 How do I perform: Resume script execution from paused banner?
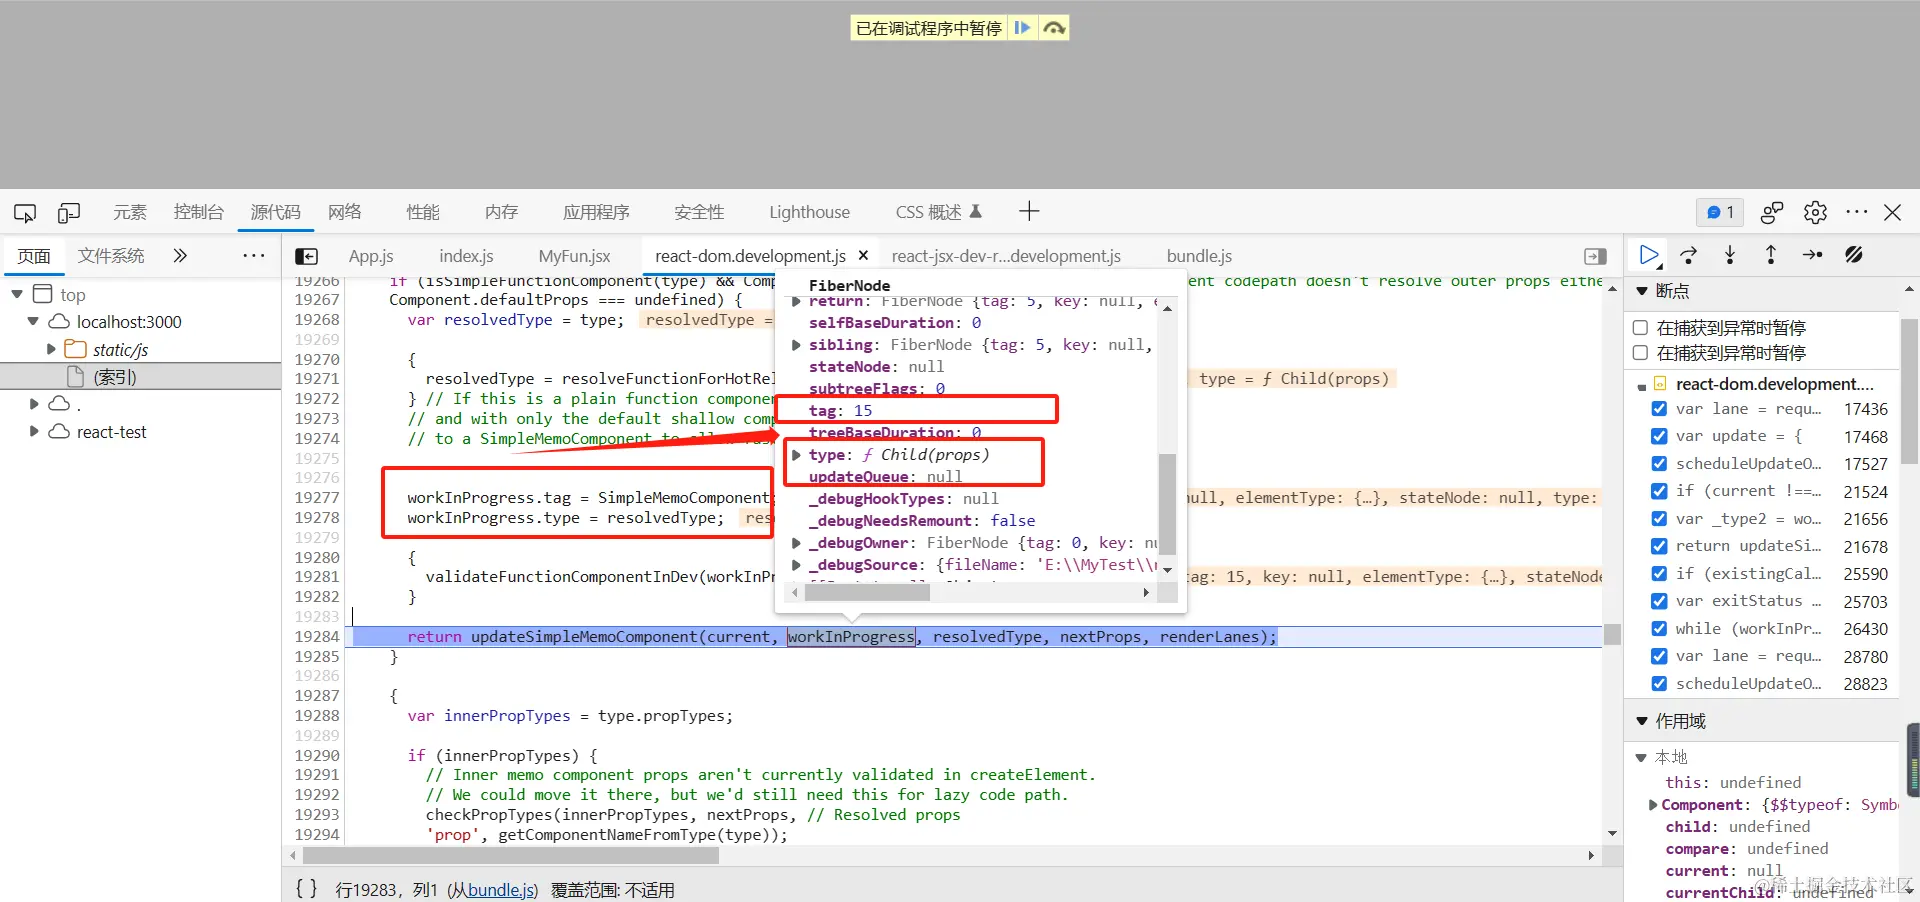tap(1022, 28)
